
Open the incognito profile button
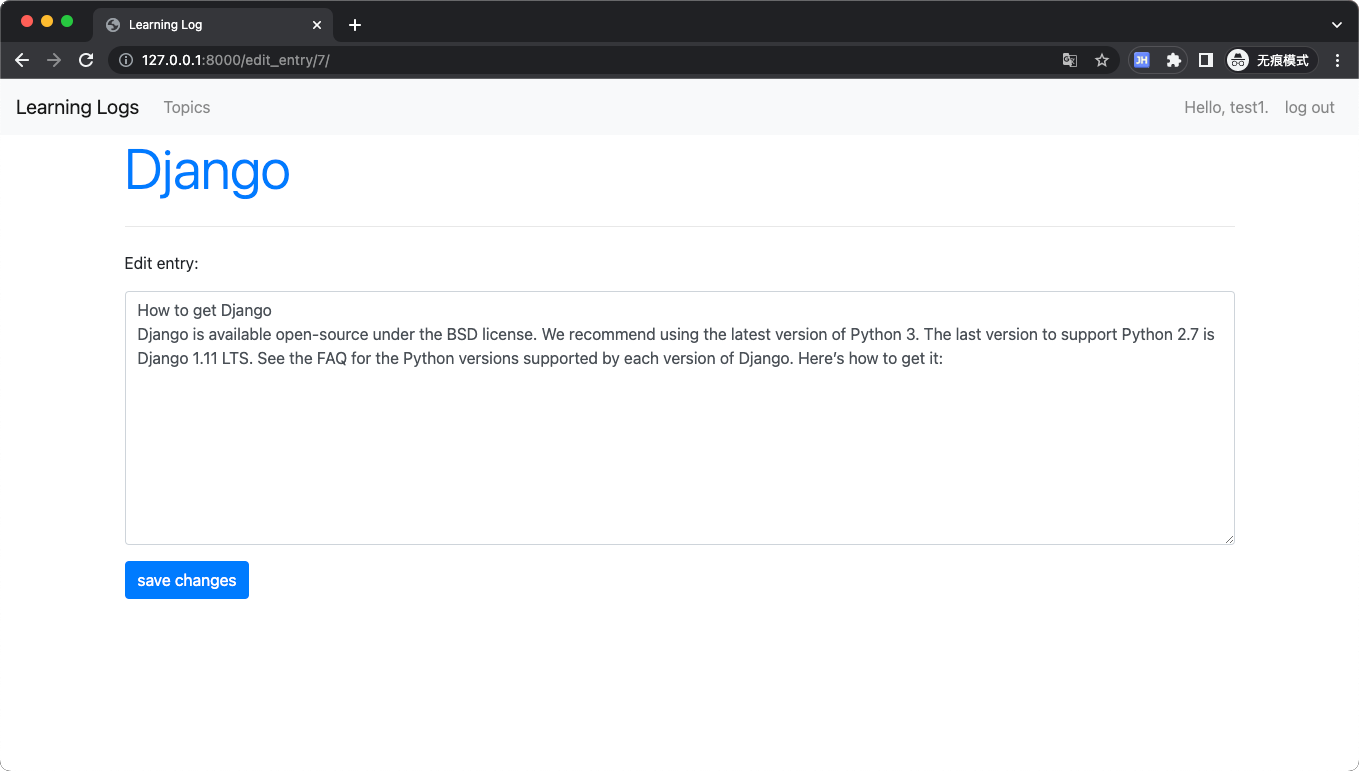(x=1271, y=60)
